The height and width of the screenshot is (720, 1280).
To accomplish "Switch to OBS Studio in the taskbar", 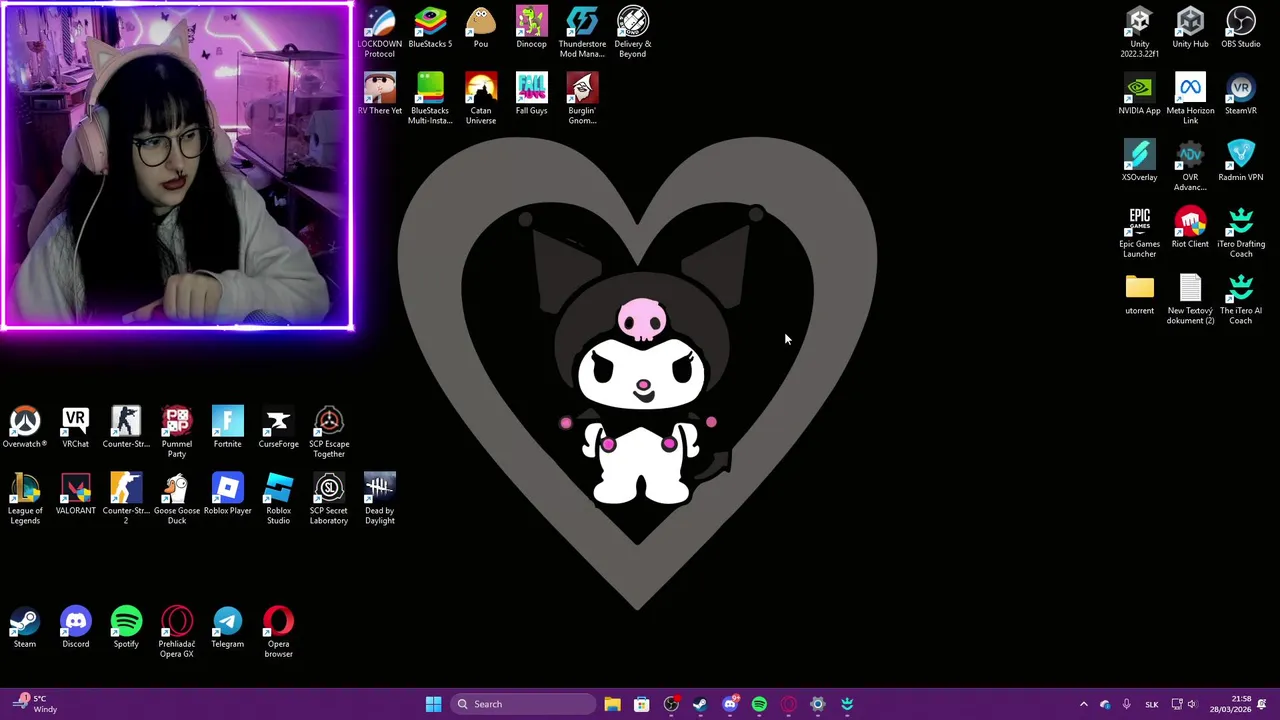I will click(x=671, y=704).
